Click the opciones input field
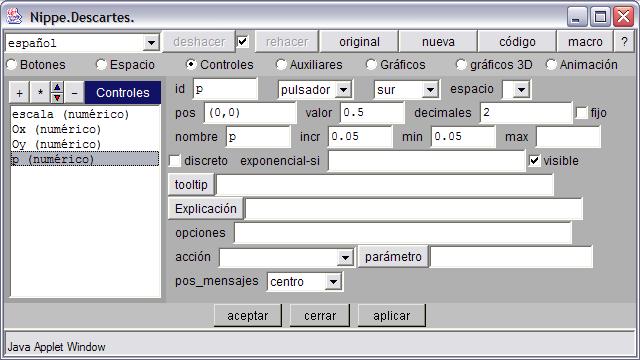Screen dimensions: 640x360 [x=403, y=233]
